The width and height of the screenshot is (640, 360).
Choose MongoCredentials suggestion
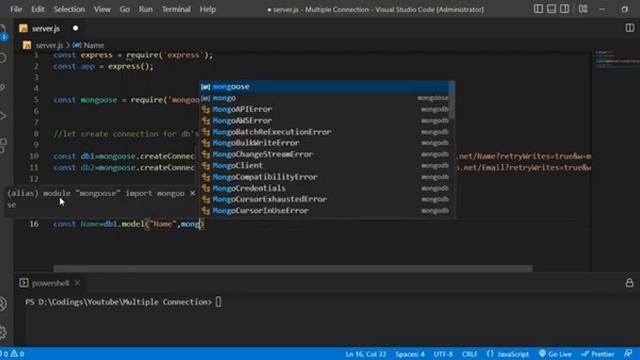(x=324, y=188)
